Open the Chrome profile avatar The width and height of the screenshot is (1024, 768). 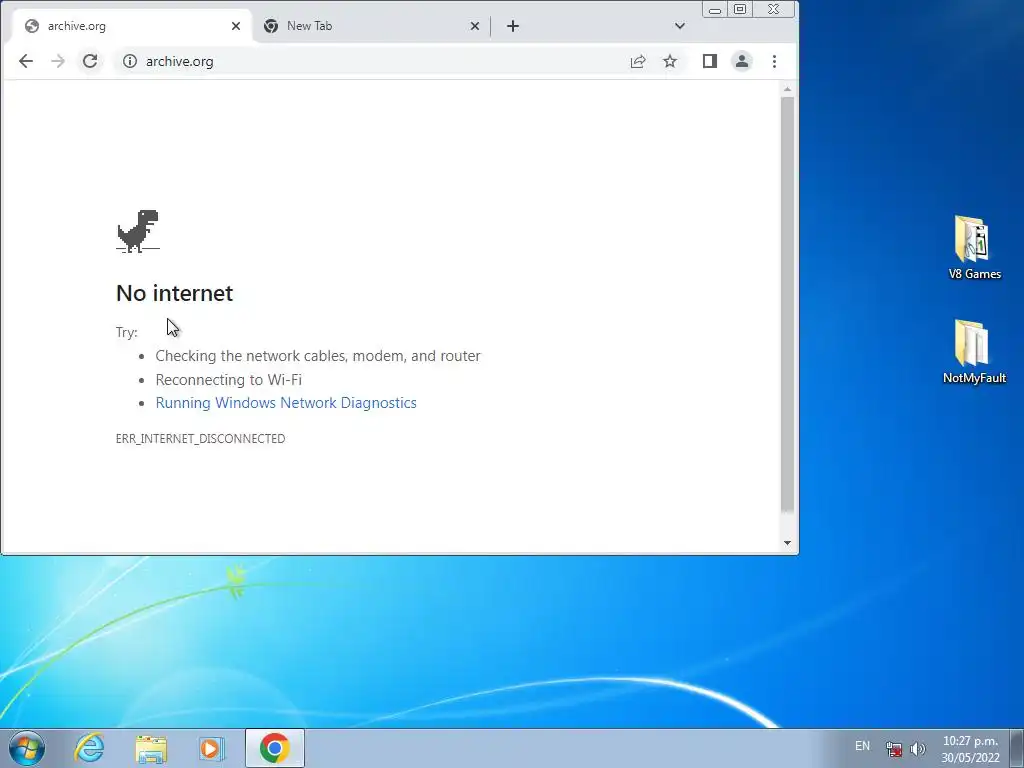[x=742, y=61]
